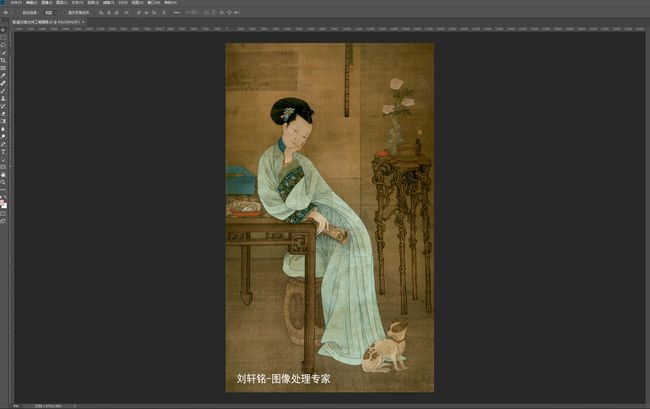Open more align options (three dots)
Screen dimensions: 650x409
[x=176, y=12]
